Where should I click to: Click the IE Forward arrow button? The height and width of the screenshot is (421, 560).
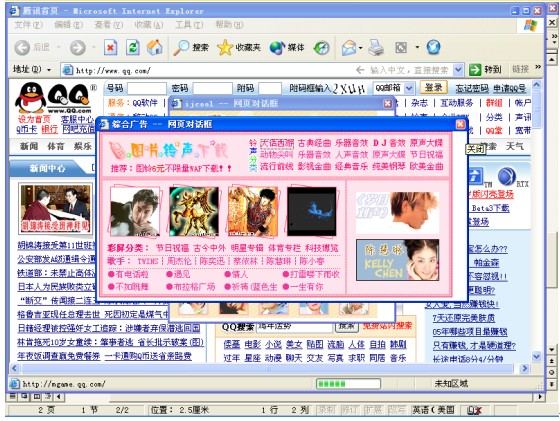78,47
